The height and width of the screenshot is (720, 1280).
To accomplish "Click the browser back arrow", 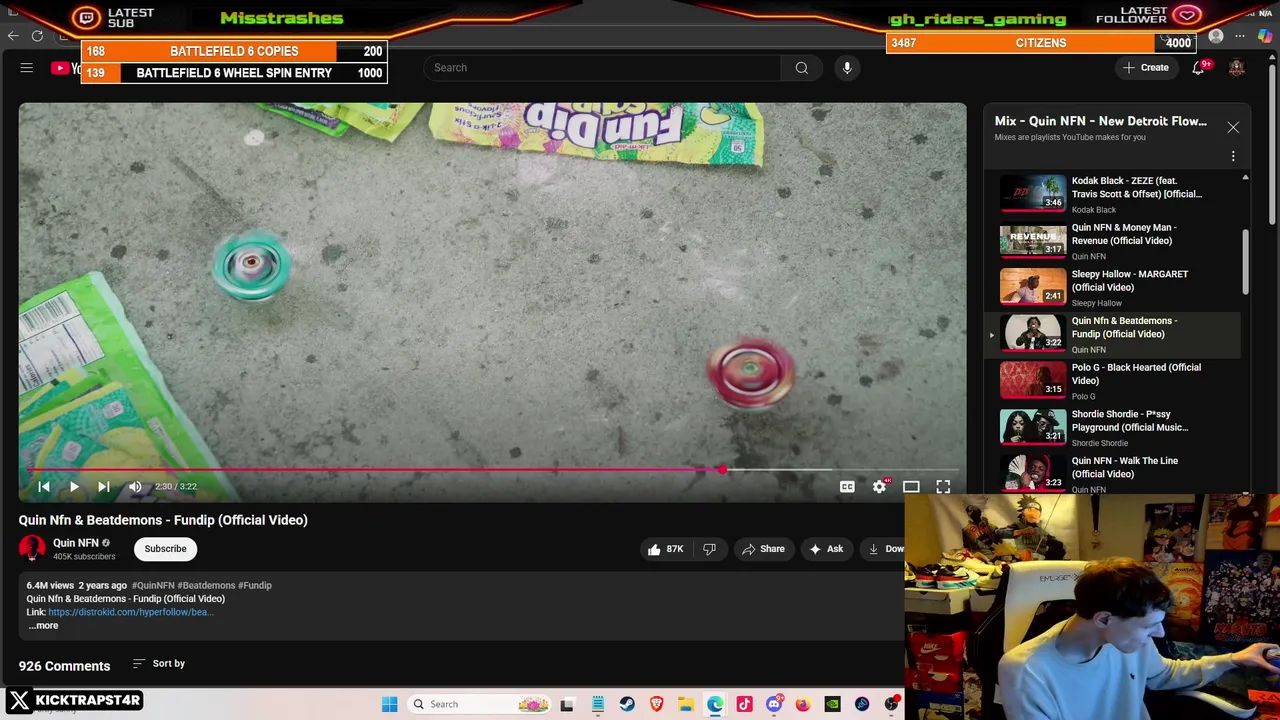I will (x=13, y=36).
